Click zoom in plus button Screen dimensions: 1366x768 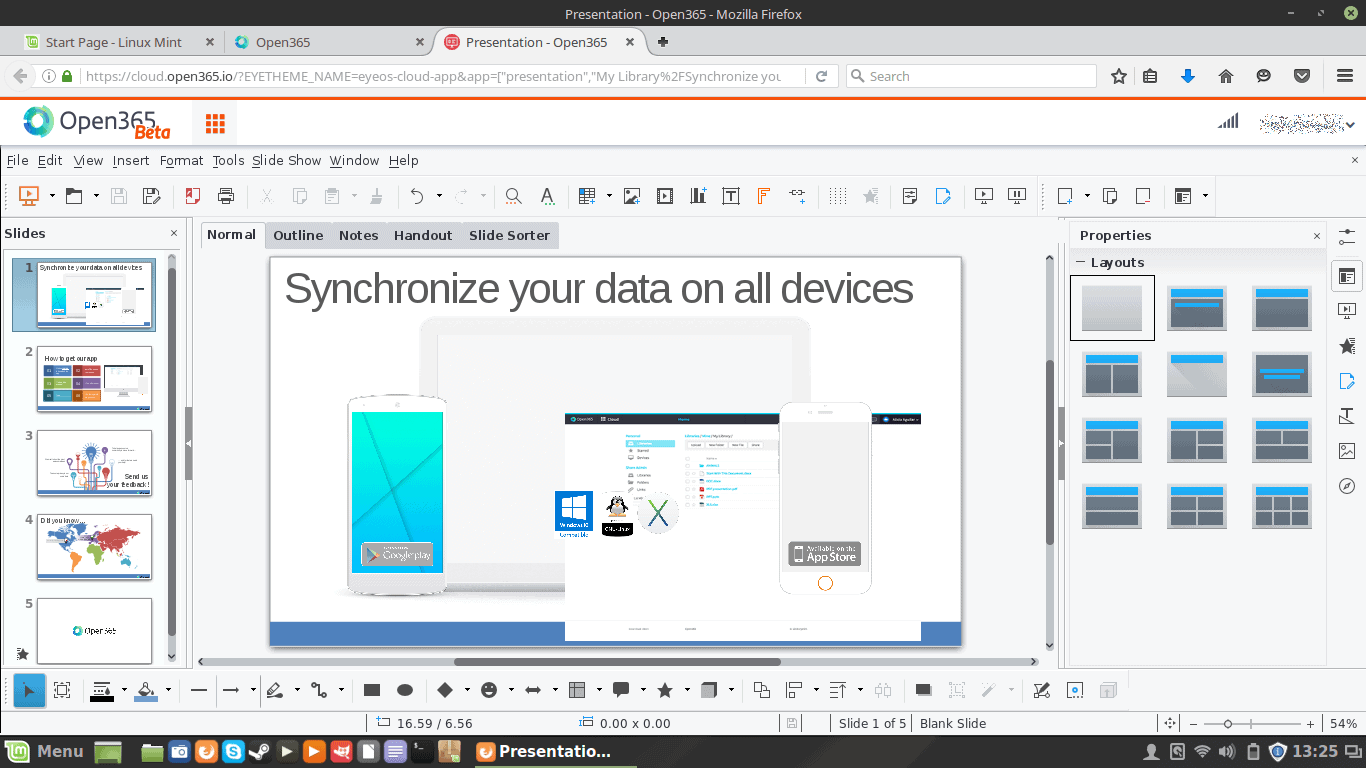(x=1310, y=723)
